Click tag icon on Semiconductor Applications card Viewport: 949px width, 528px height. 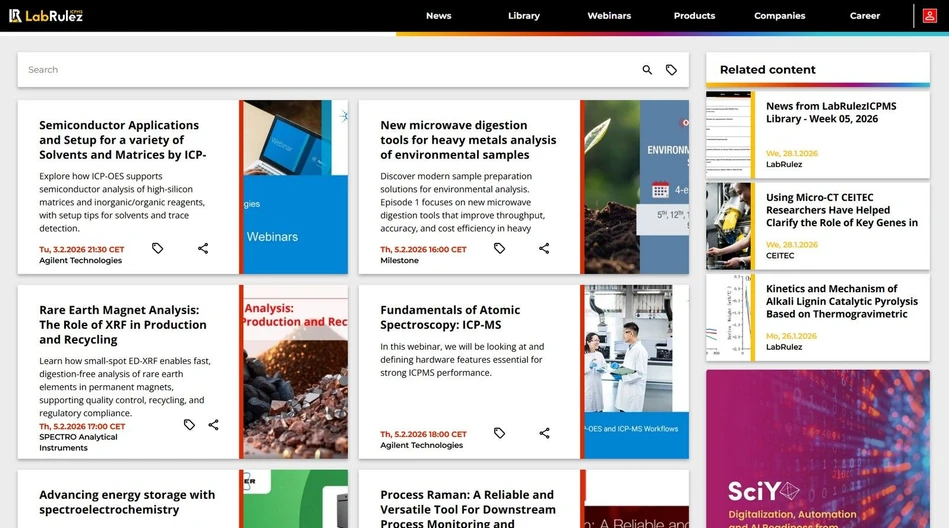157,248
